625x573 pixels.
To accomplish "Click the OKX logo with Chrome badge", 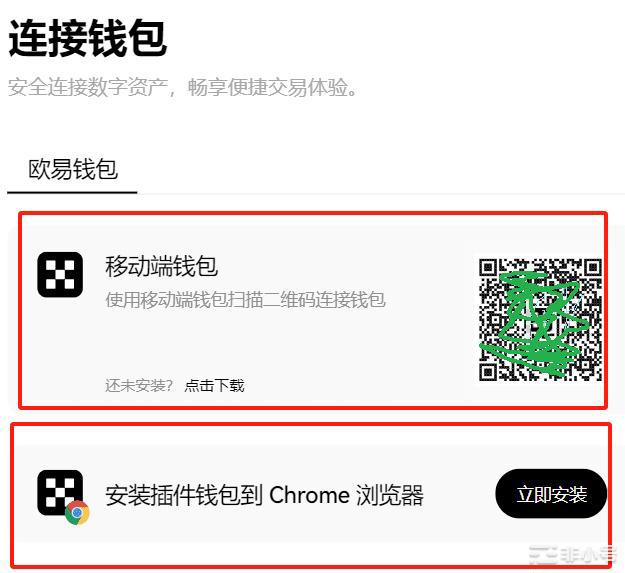I will click(60, 493).
